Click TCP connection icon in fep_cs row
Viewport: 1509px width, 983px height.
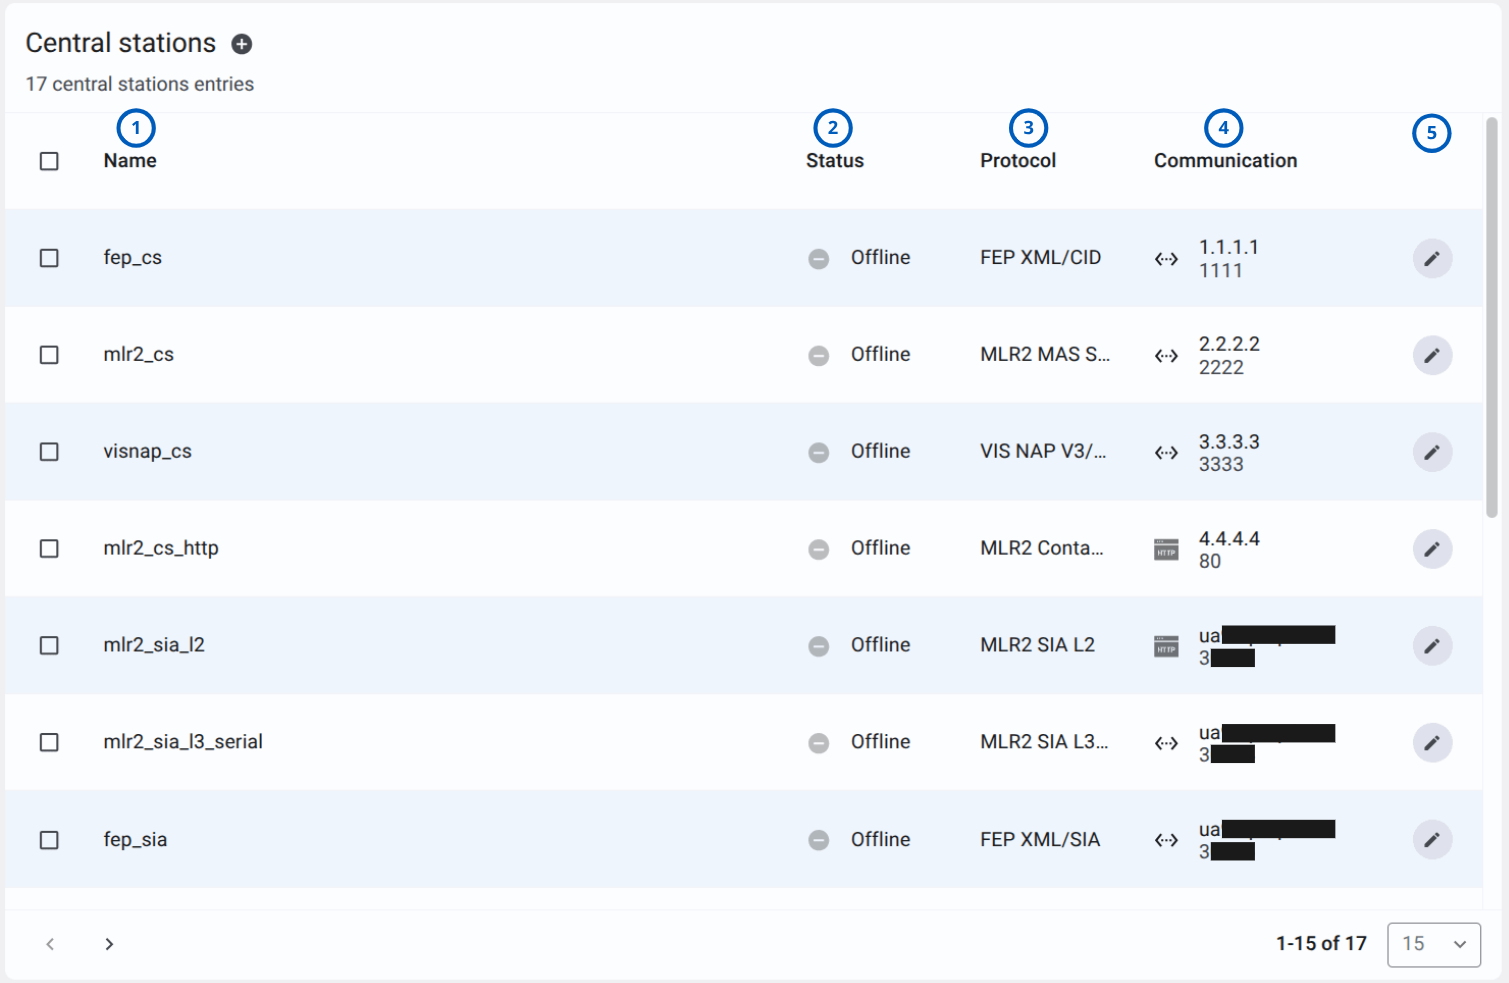1166,259
